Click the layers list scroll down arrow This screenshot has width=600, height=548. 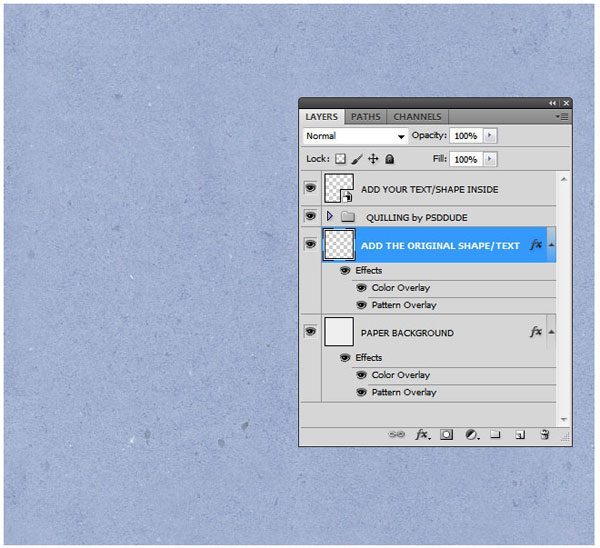564,419
